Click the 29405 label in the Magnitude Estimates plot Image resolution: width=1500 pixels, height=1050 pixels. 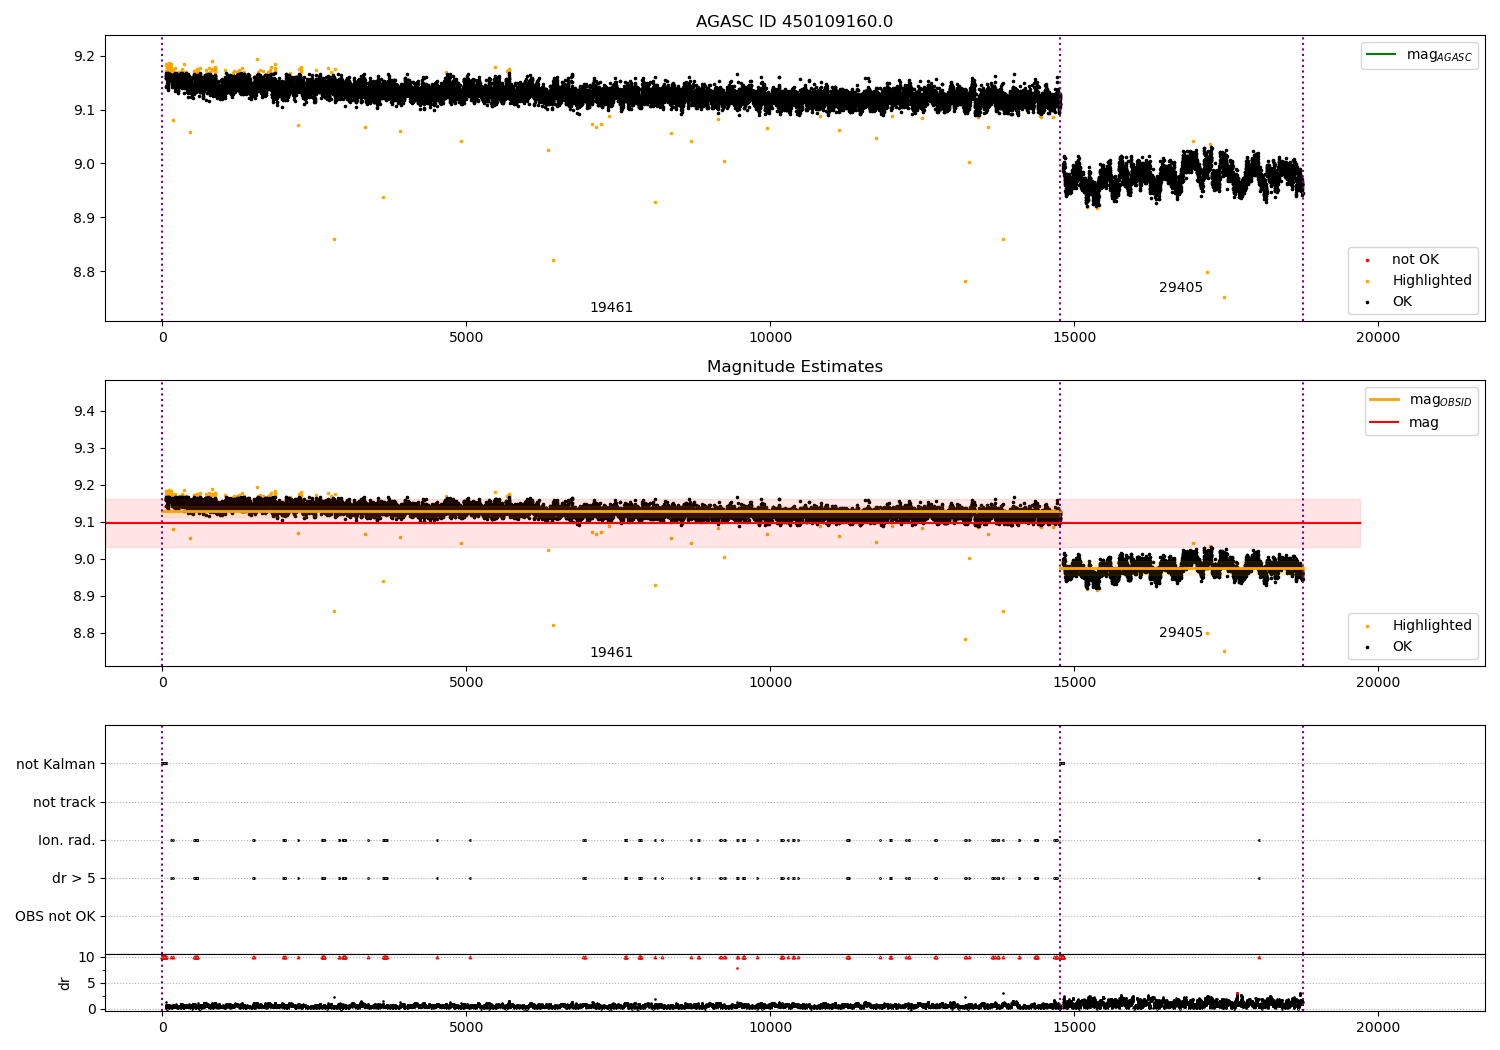pyautogui.click(x=1181, y=633)
